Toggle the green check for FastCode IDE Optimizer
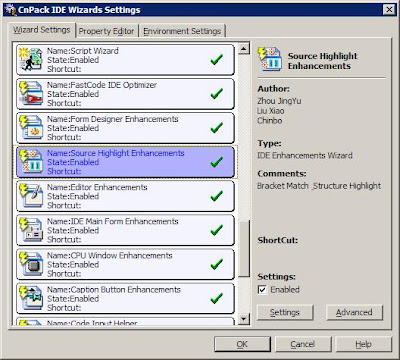This screenshot has width=400, height=360. (217, 94)
